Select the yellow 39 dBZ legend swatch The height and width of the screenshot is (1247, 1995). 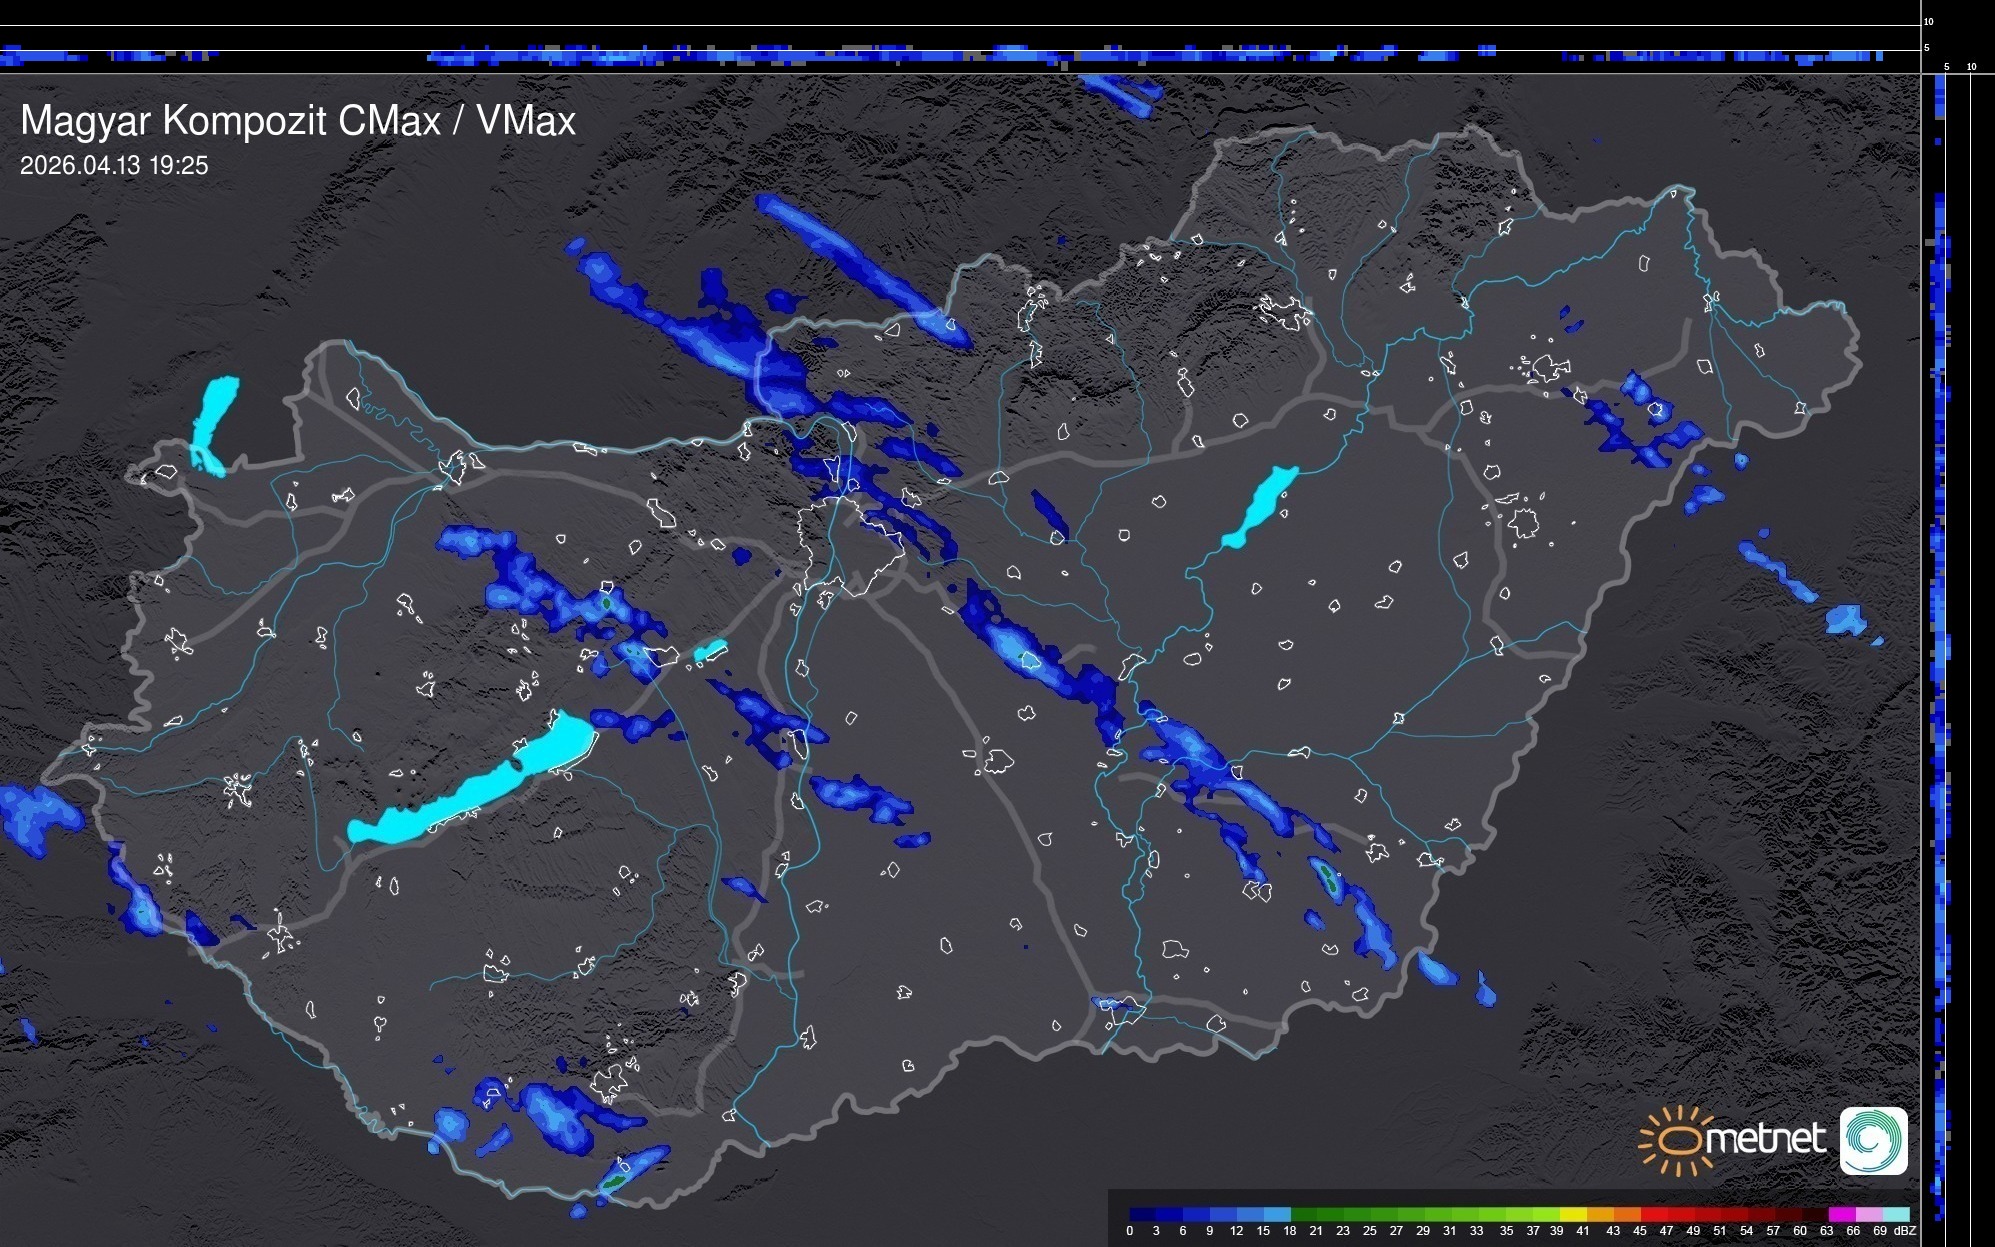point(1573,1214)
